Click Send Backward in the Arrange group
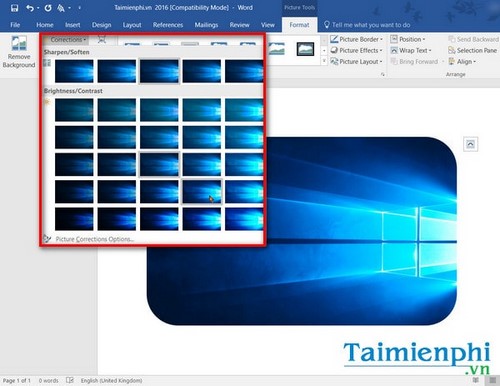The height and width of the screenshot is (386, 500). click(x=473, y=39)
